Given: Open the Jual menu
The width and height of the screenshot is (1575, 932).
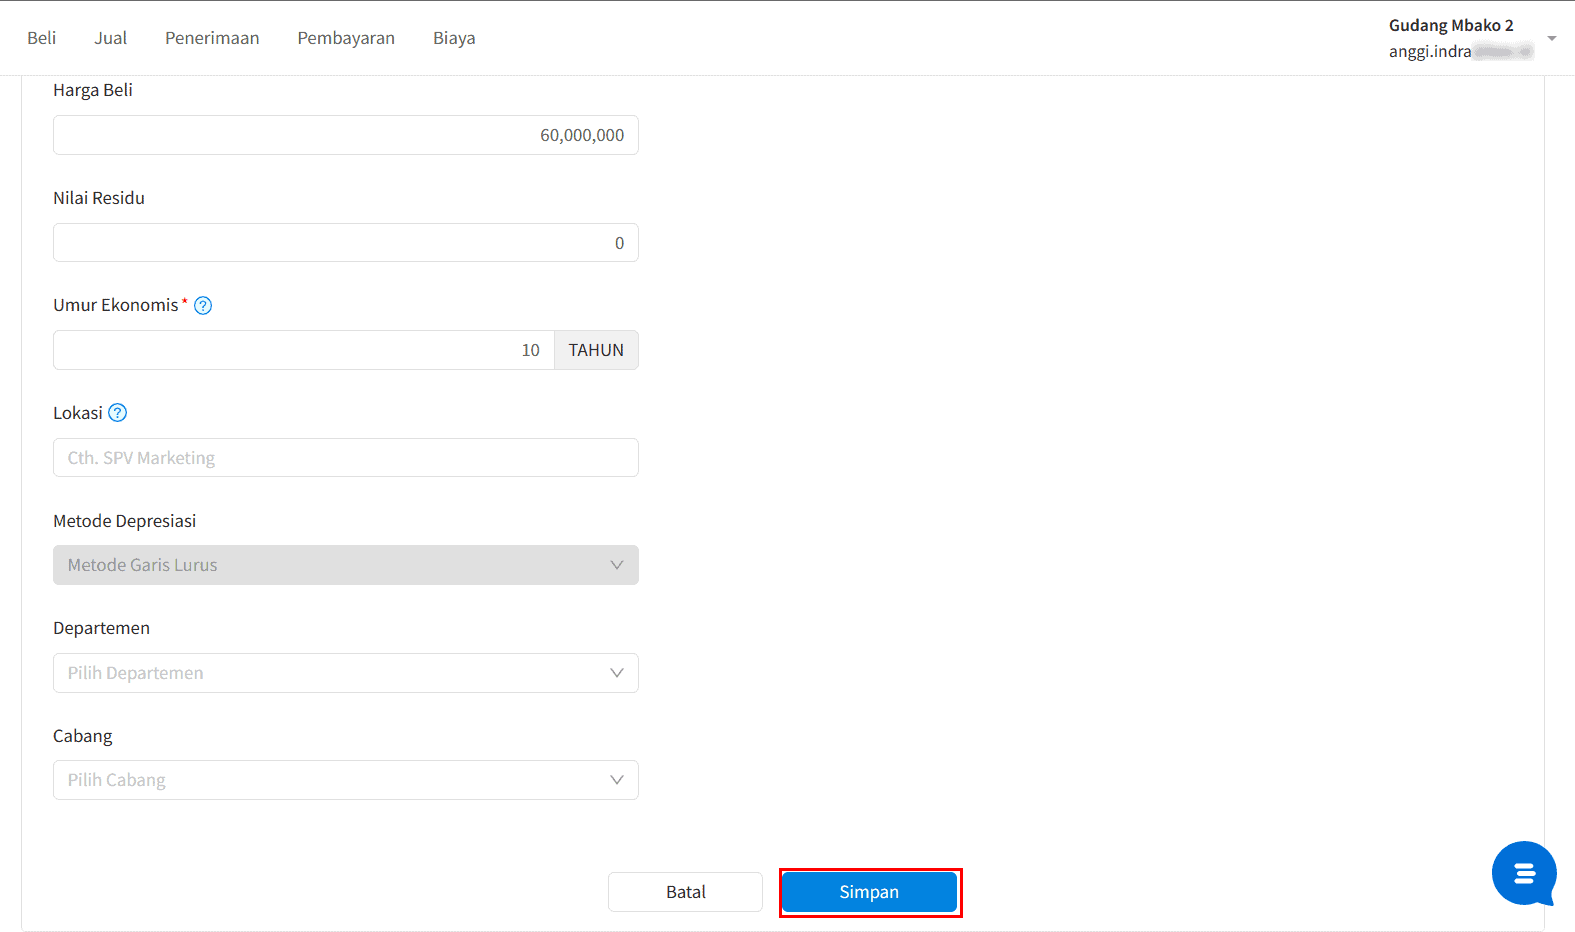Looking at the screenshot, I should pyautogui.click(x=111, y=38).
